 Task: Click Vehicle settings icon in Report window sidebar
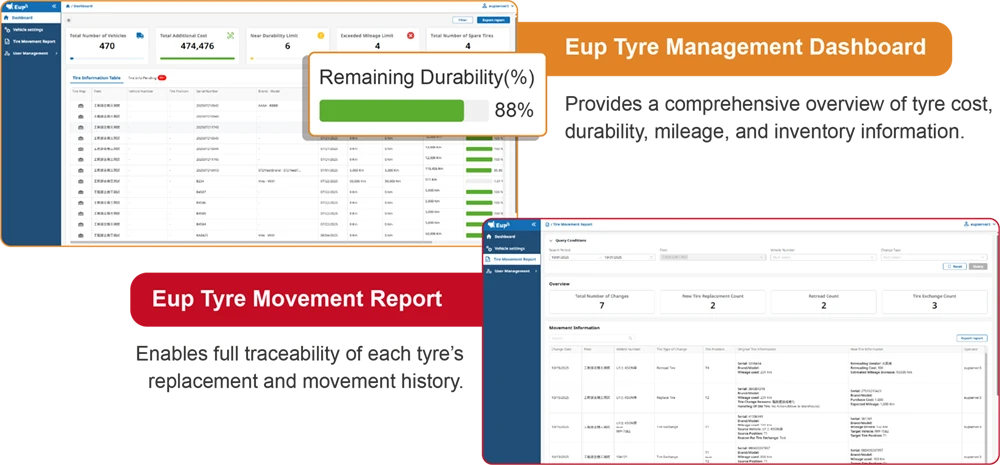pyautogui.click(x=489, y=248)
